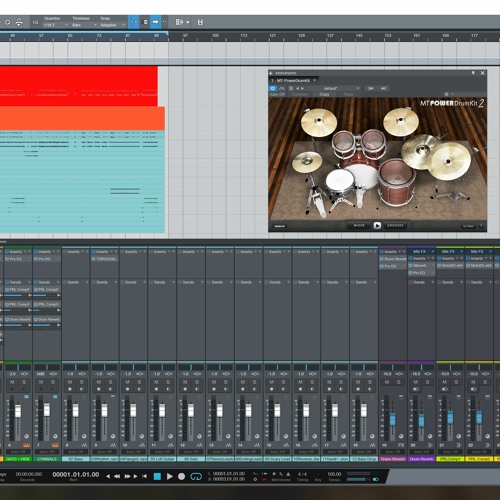Select the HATS + RIDE channel name label
This screenshot has height=500, width=500.
click(18, 459)
